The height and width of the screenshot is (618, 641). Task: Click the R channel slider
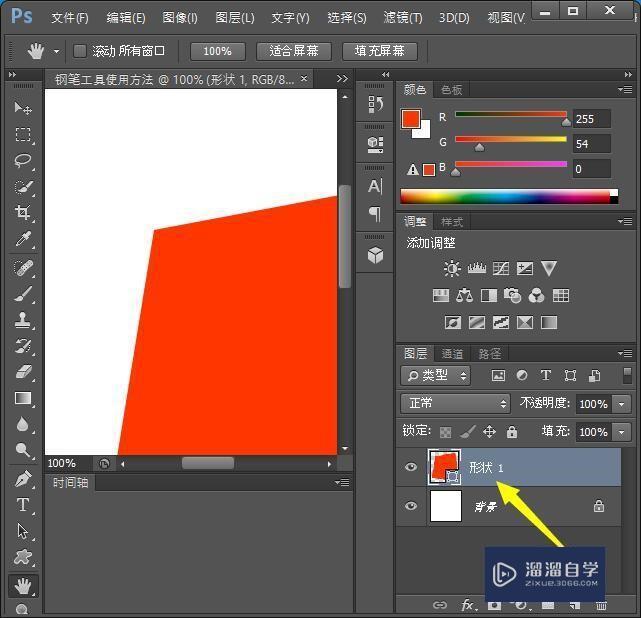point(511,114)
